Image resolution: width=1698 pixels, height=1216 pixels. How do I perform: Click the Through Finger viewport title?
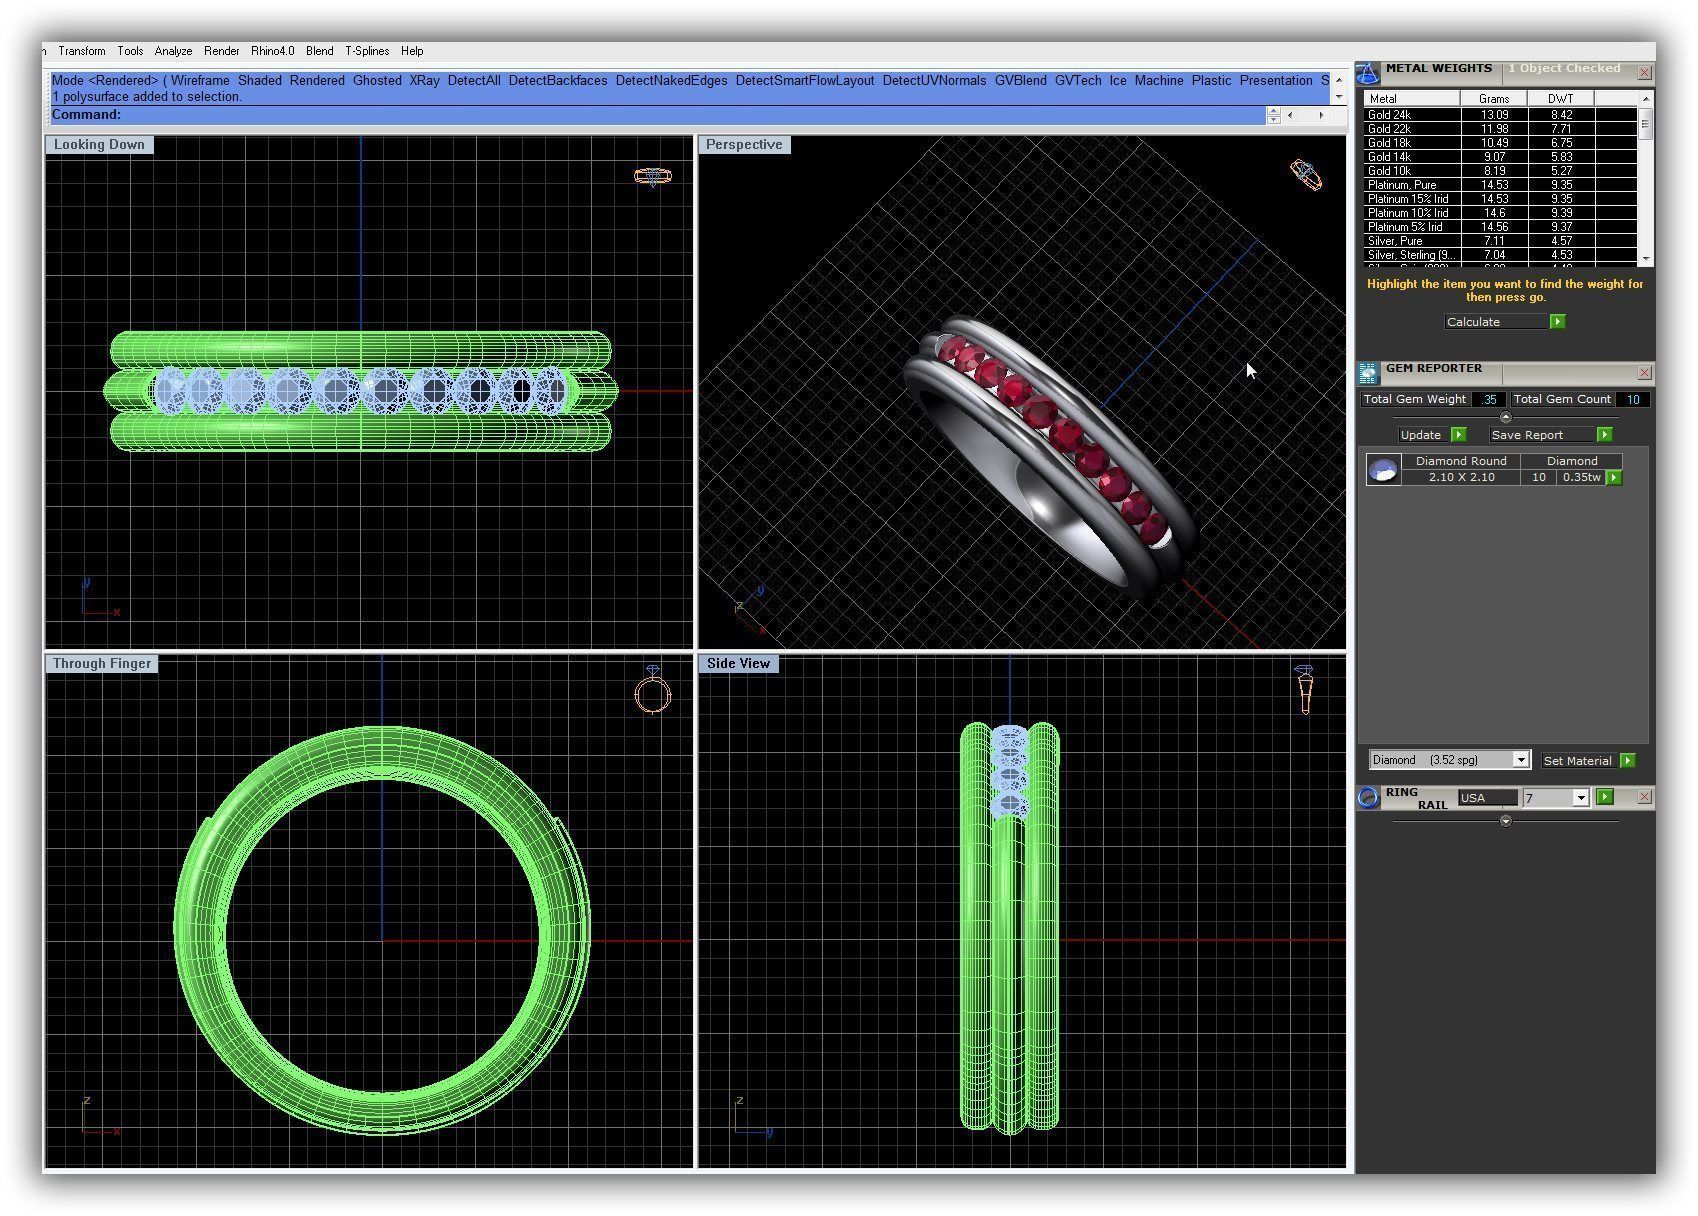(102, 664)
